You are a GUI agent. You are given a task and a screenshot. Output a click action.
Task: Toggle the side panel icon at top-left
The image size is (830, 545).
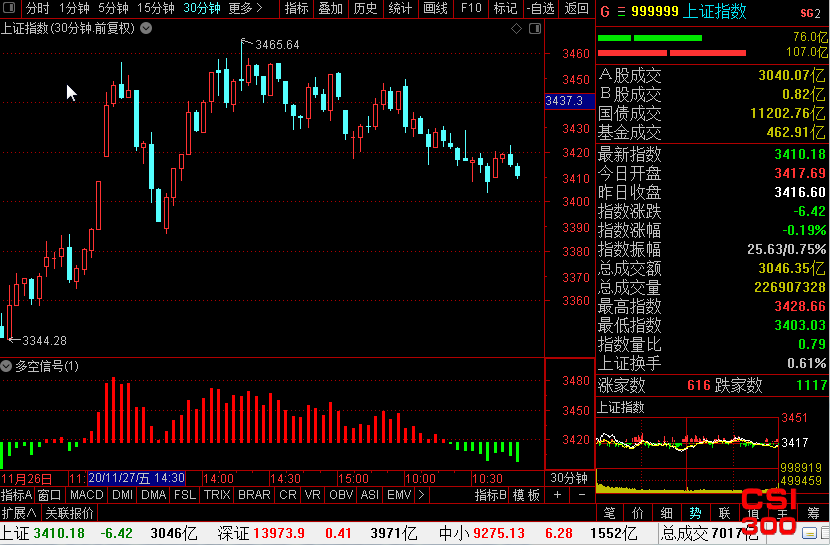click(9, 8)
